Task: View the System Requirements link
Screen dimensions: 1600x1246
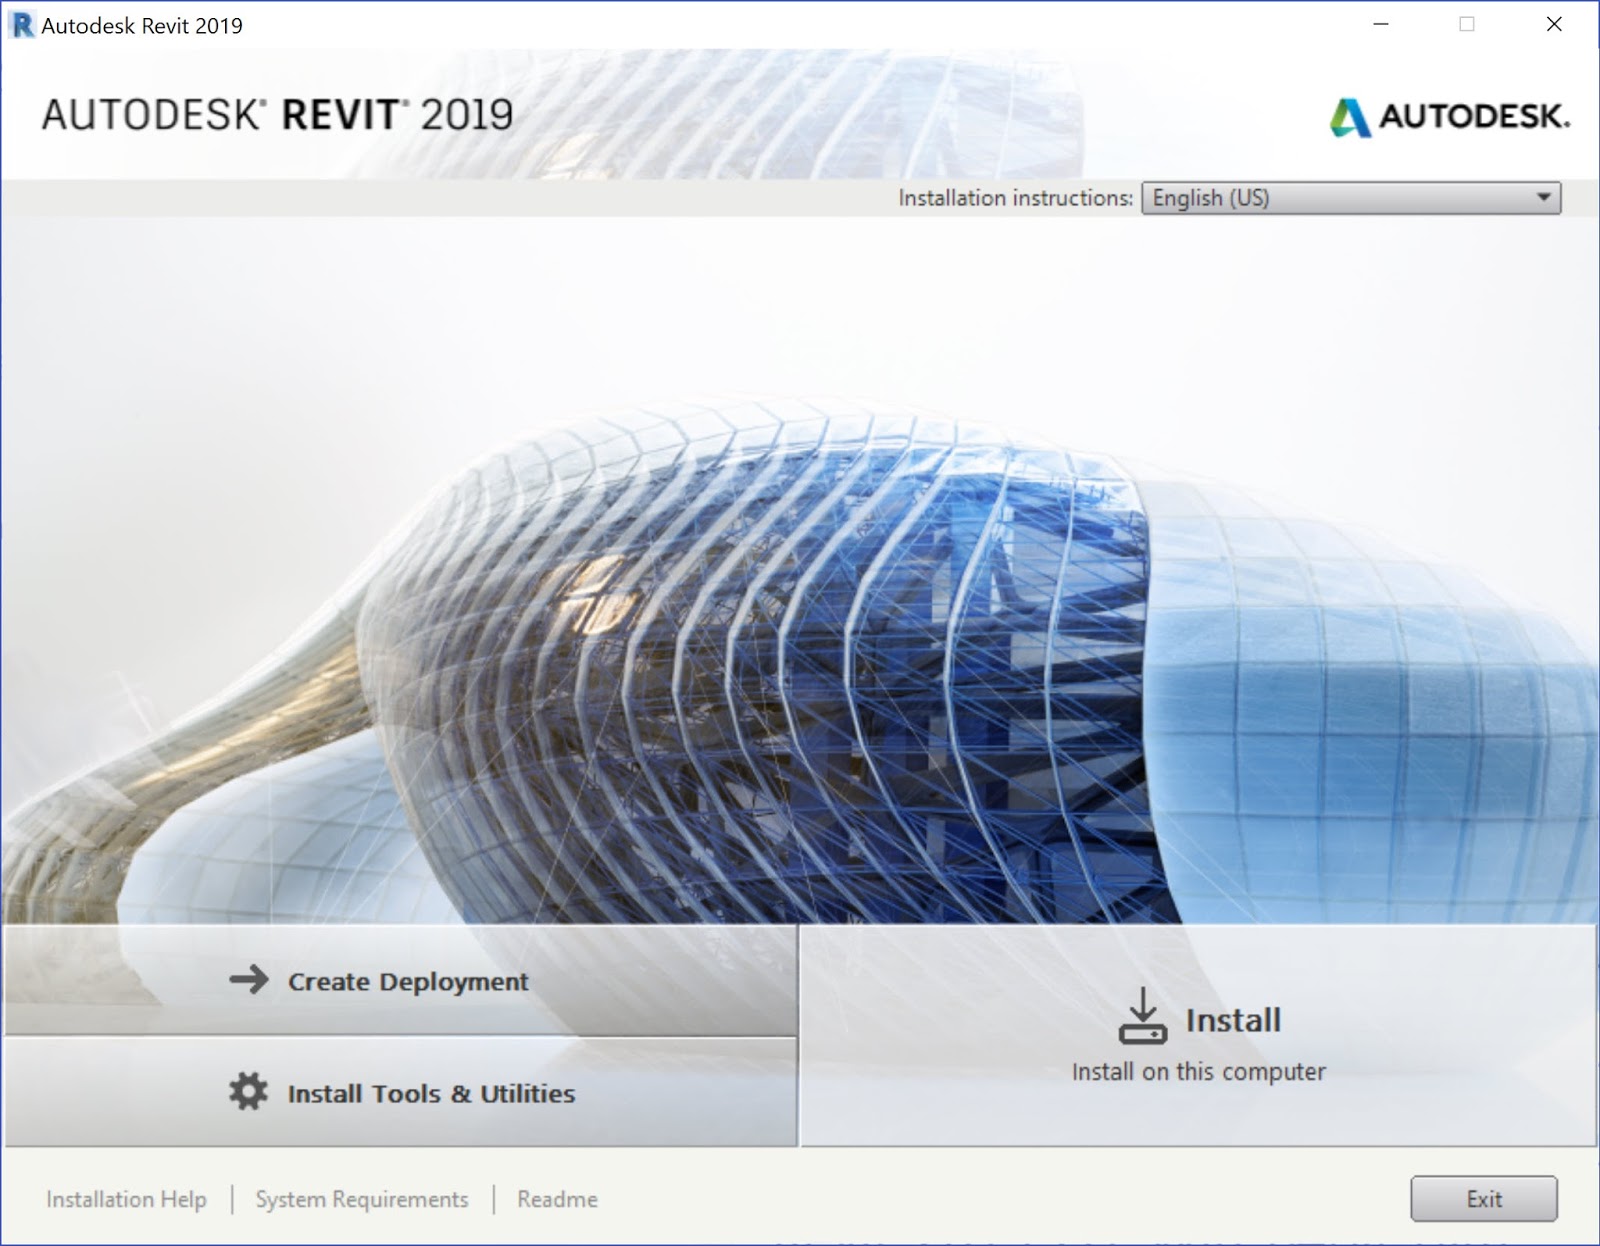Action: pos(362,1199)
